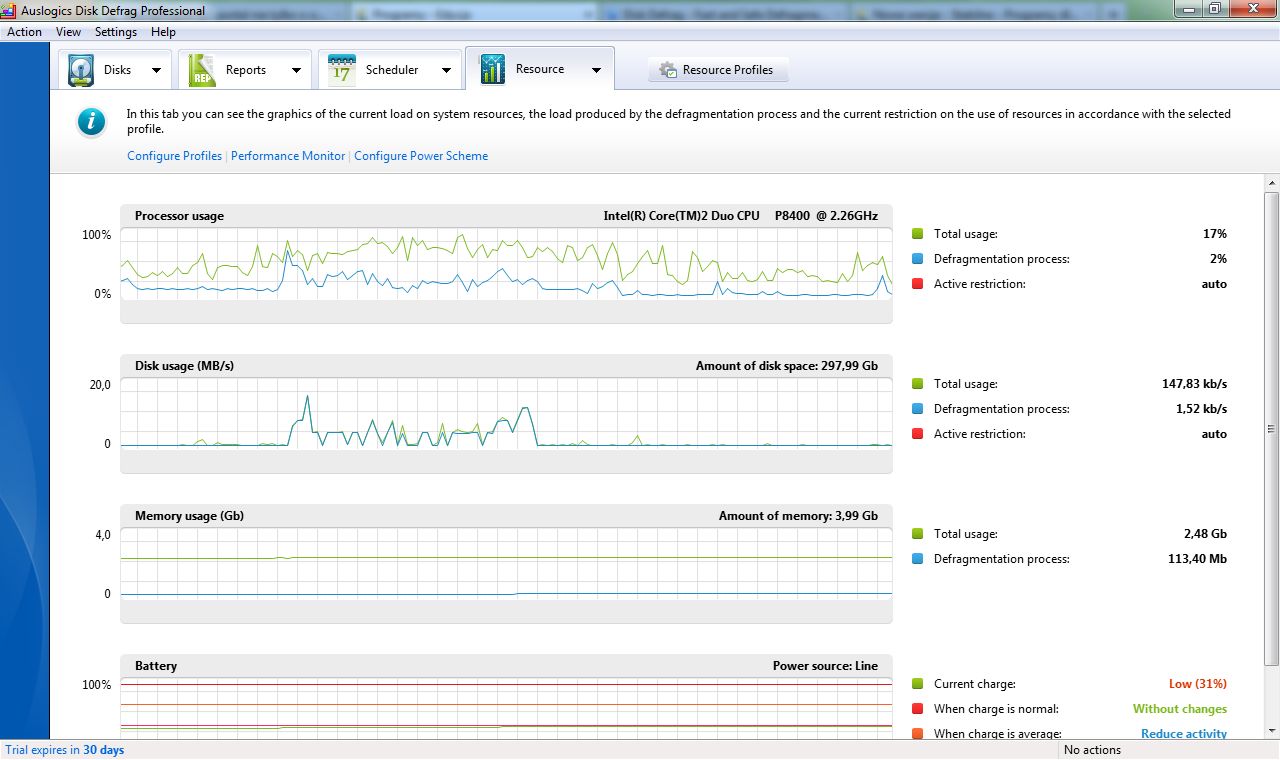Click the Resource tab chart icon
This screenshot has width=1280, height=760.
tap(493, 69)
